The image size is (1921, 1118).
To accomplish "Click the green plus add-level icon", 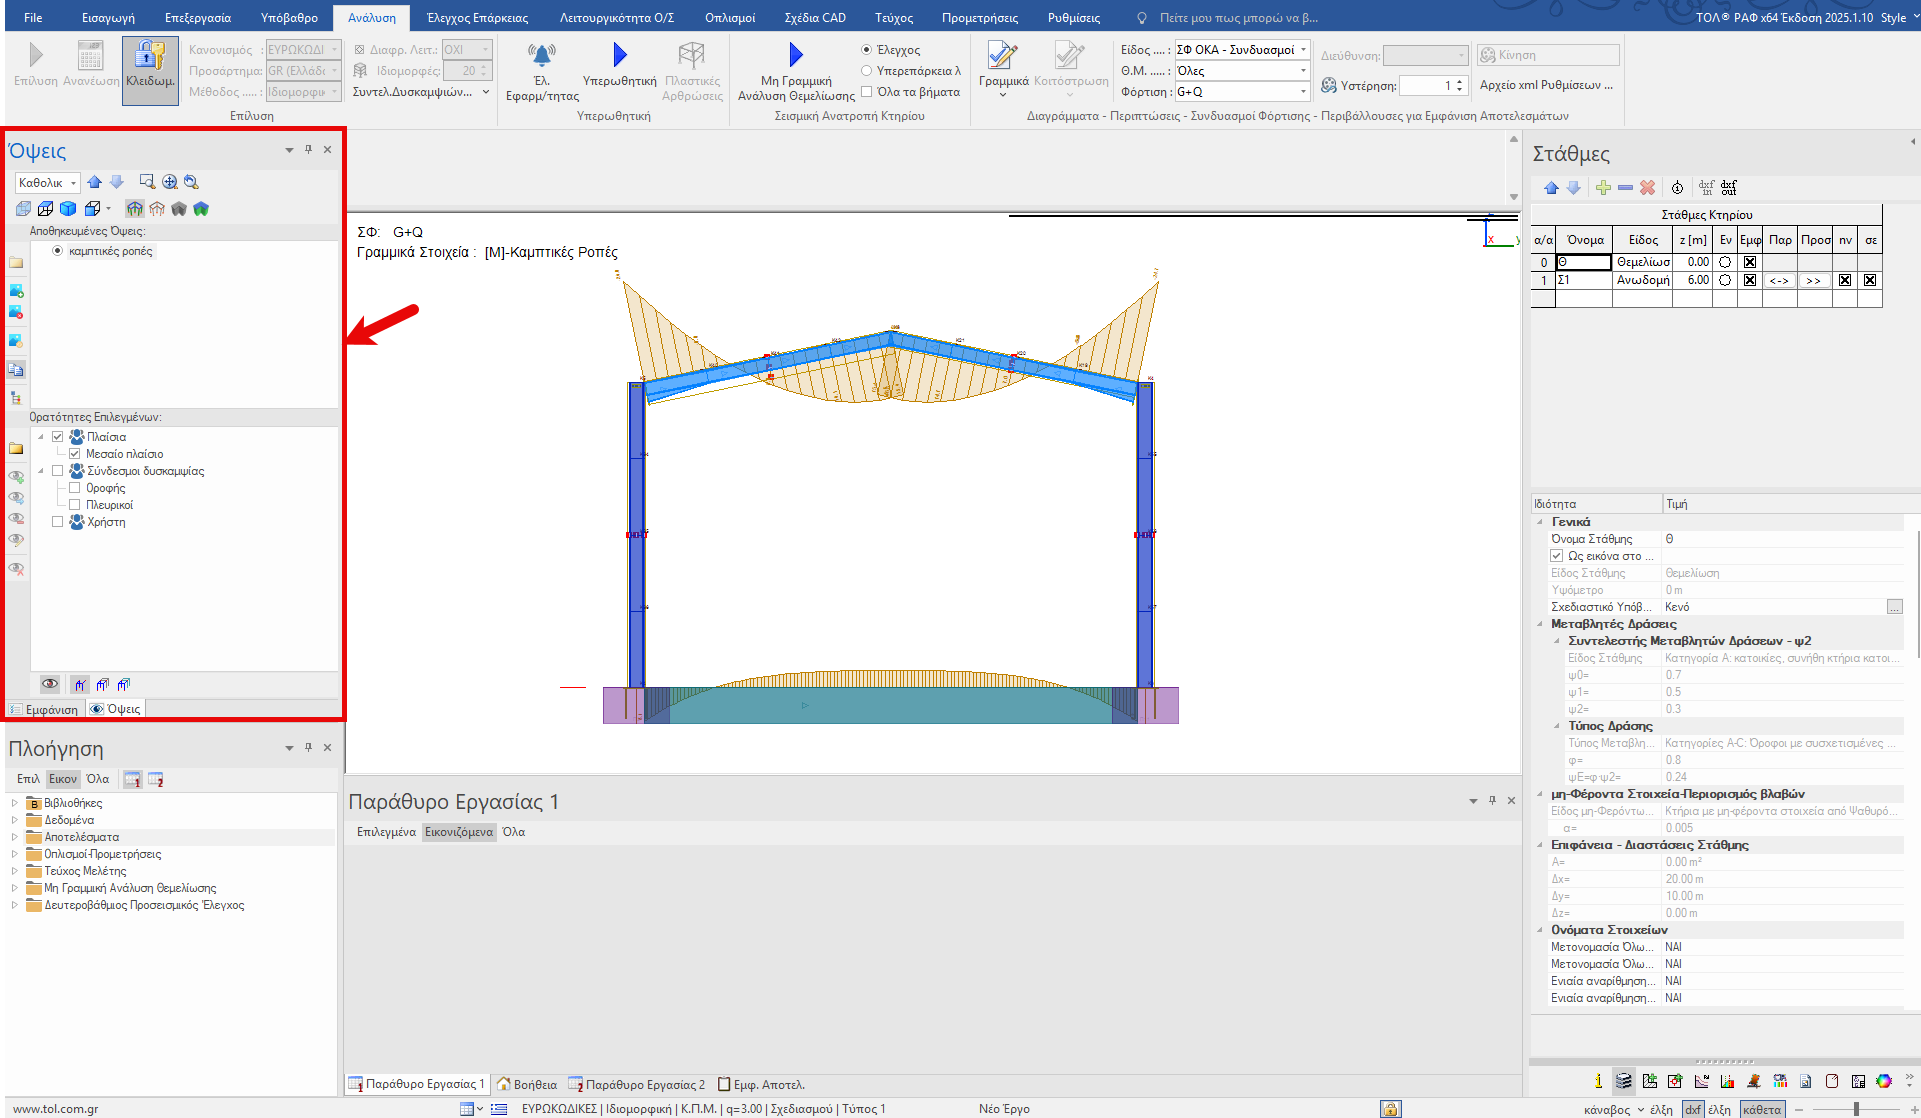I will click(1603, 188).
